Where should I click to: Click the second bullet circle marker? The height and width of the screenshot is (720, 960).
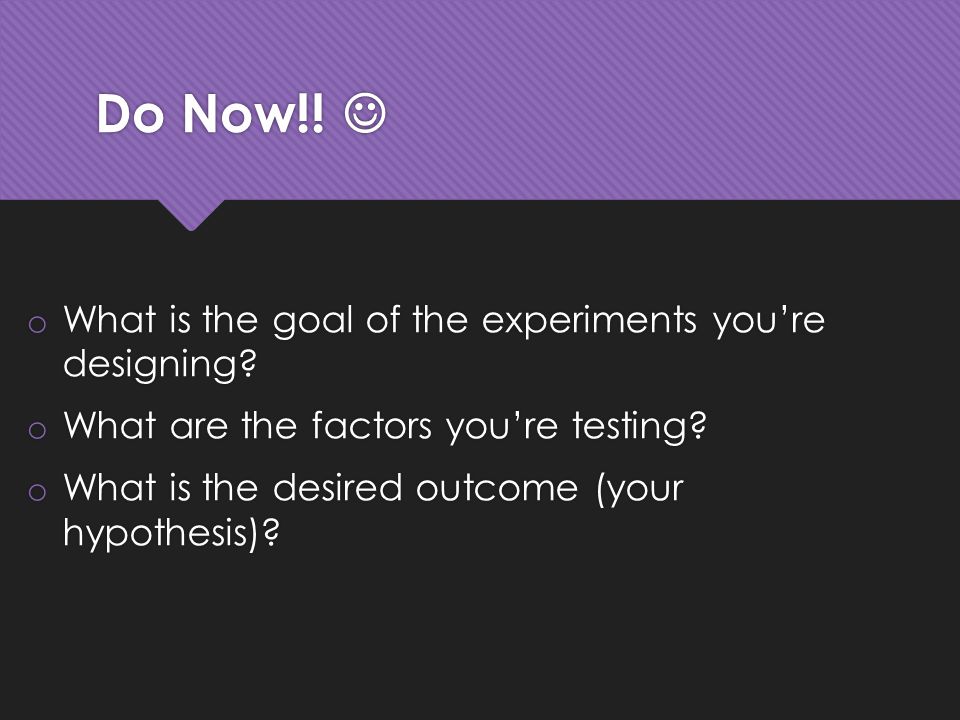coord(37,430)
